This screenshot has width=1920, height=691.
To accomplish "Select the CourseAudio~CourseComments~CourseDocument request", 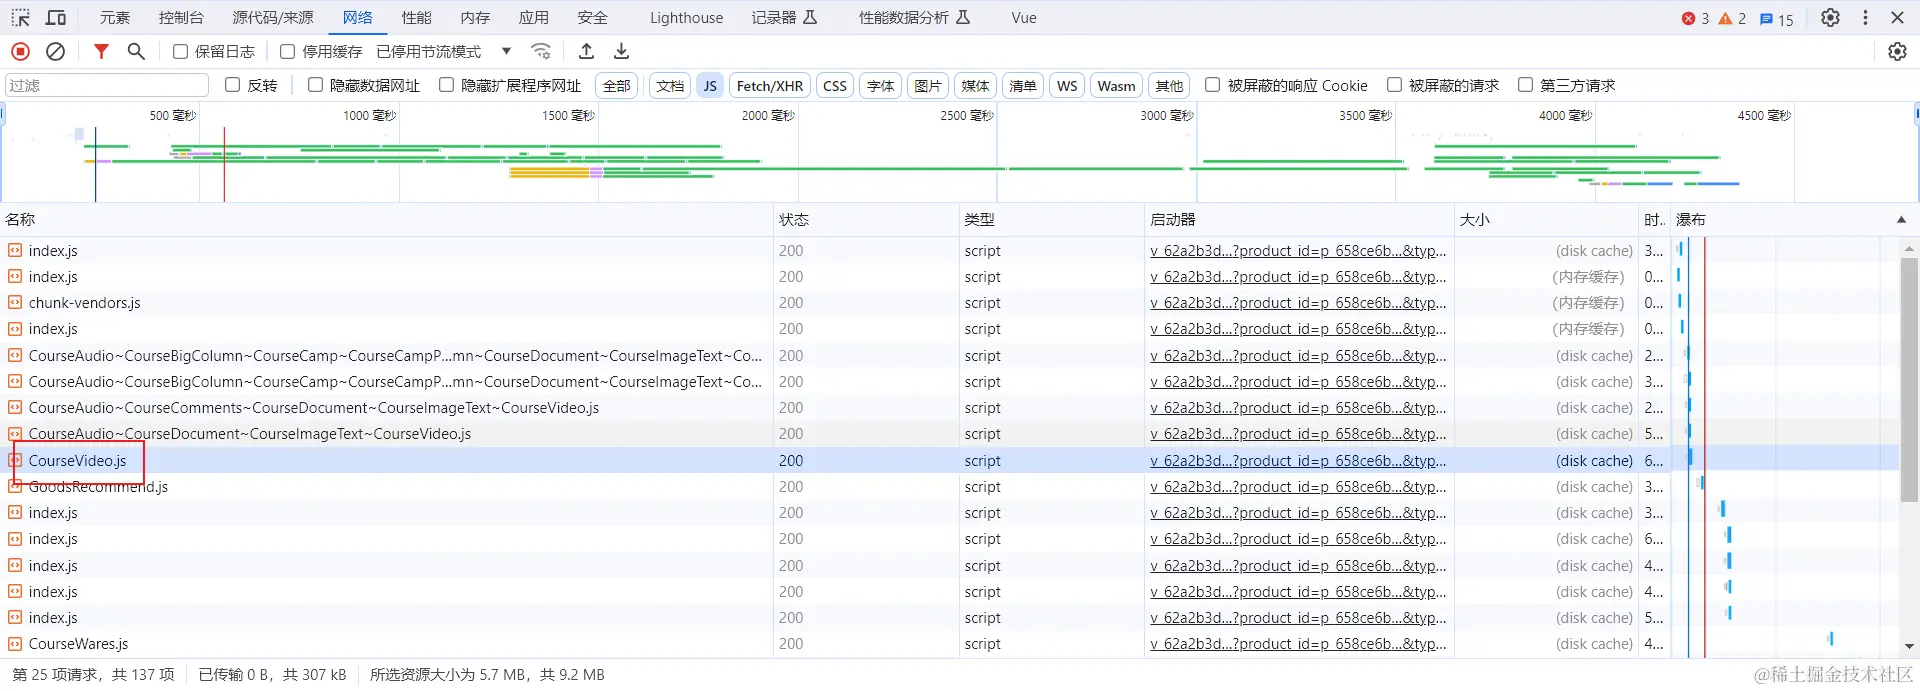I will [x=313, y=408].
